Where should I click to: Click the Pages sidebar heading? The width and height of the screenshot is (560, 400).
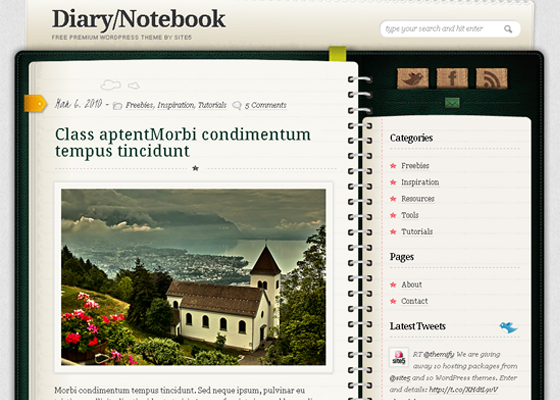(402, 257)
